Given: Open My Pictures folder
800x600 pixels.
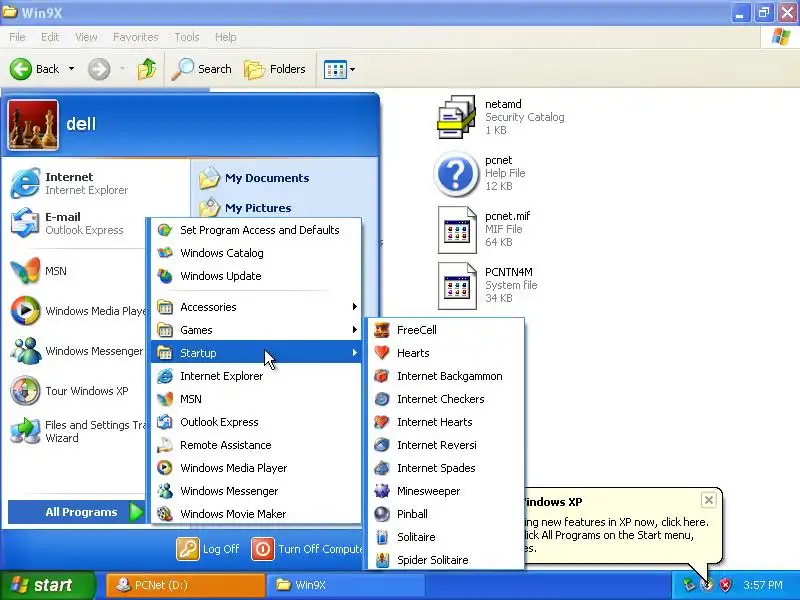Looking at the screenshot, I should [x=245, y=208].
